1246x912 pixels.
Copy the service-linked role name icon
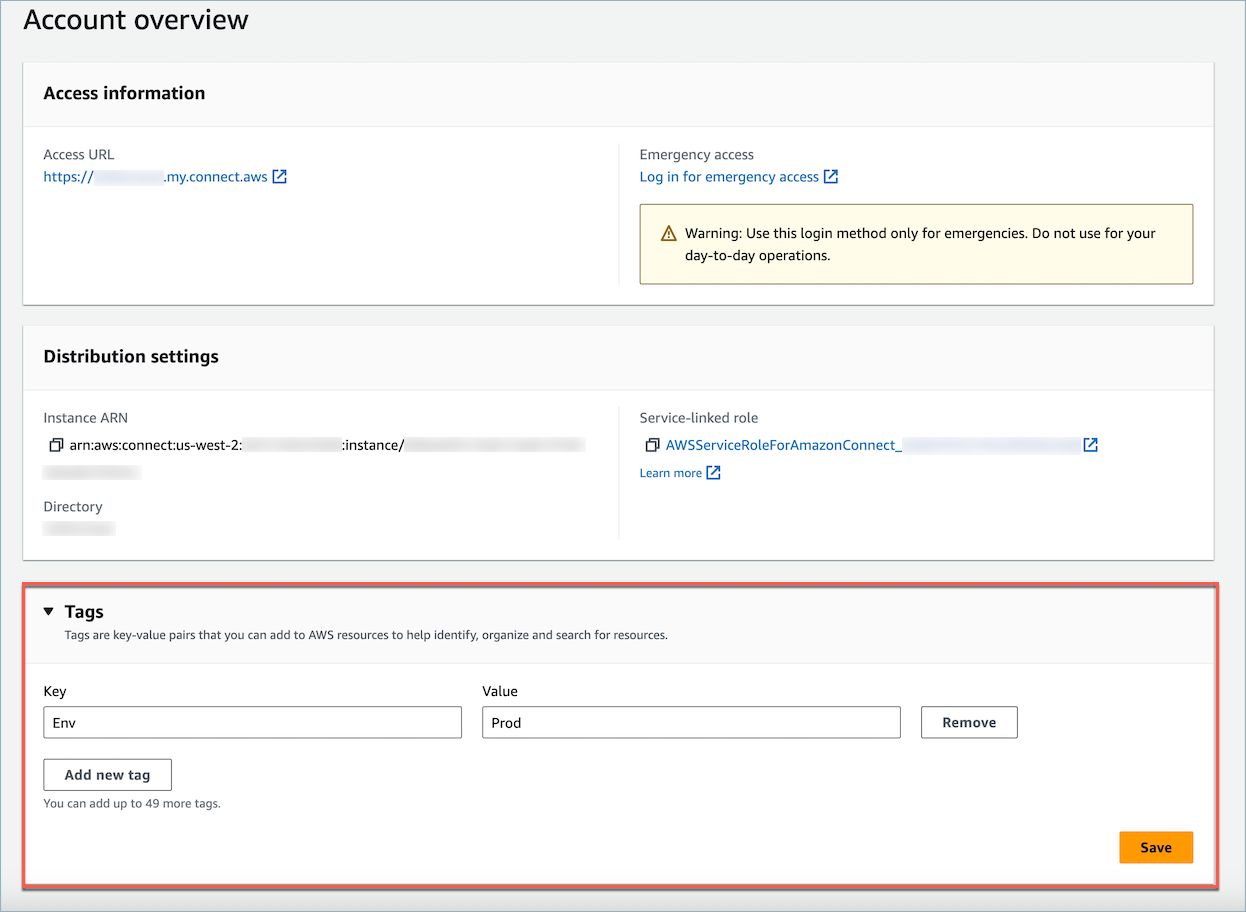[652, 445]
